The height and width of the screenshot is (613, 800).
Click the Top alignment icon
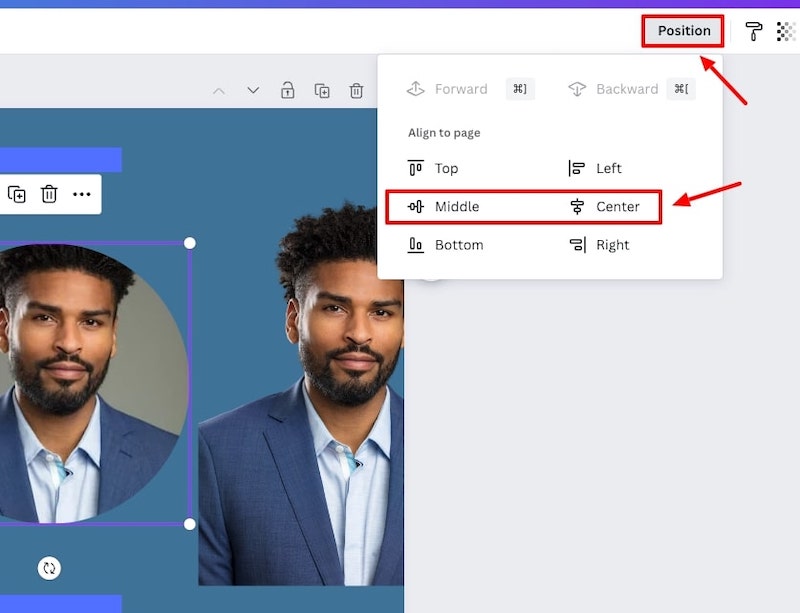point(416,168)
